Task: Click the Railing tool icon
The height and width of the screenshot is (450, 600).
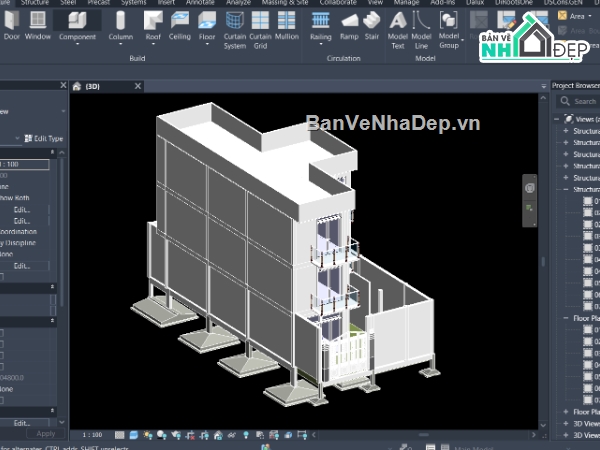Action: (321, 20)
